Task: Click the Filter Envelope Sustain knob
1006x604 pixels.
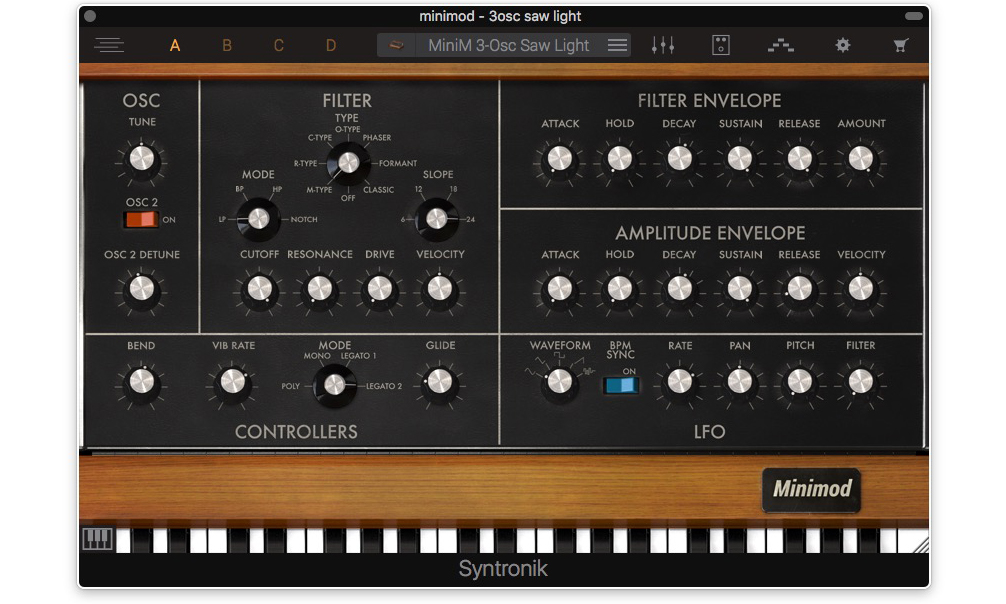Action: click(740, 158)
